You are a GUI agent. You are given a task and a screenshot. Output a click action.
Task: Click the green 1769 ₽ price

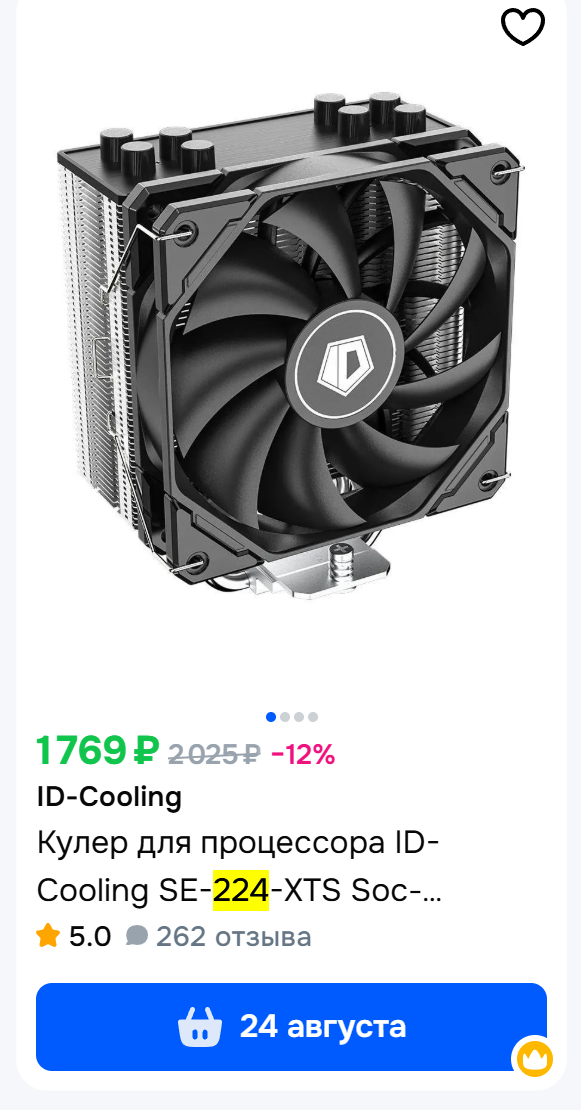98,751
